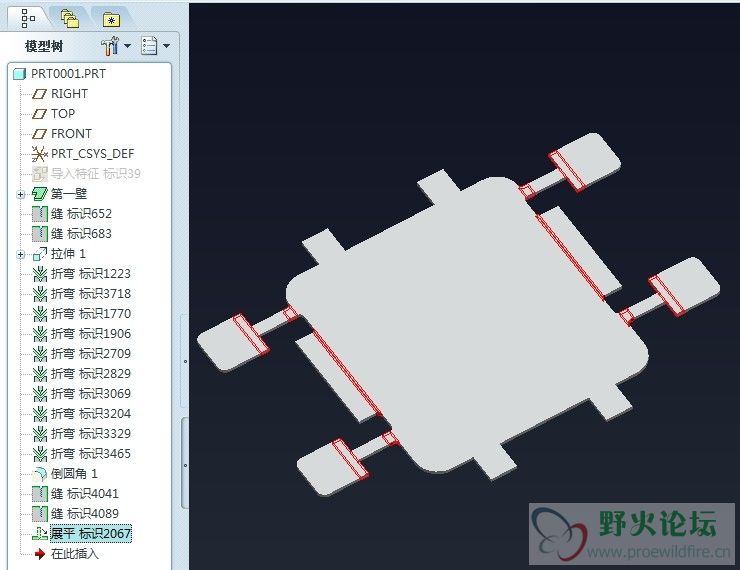Open the Folder Browser navigator tab

pyautogui.click(x=70, y=19)
